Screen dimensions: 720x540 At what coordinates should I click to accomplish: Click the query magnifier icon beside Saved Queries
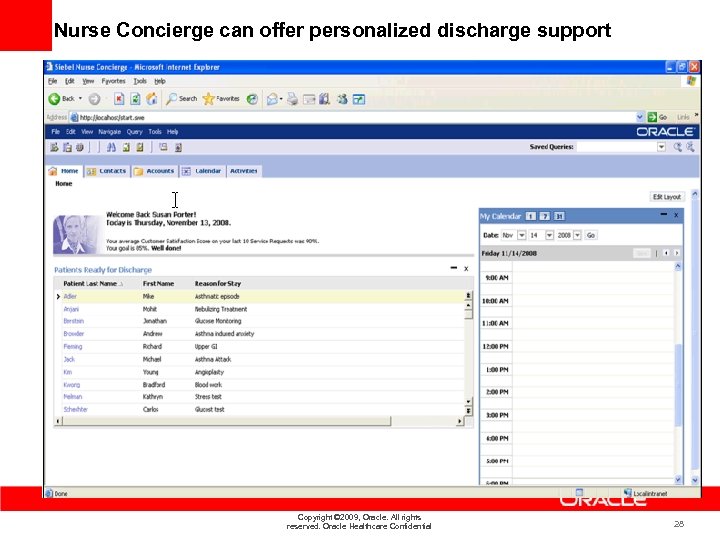678,147
